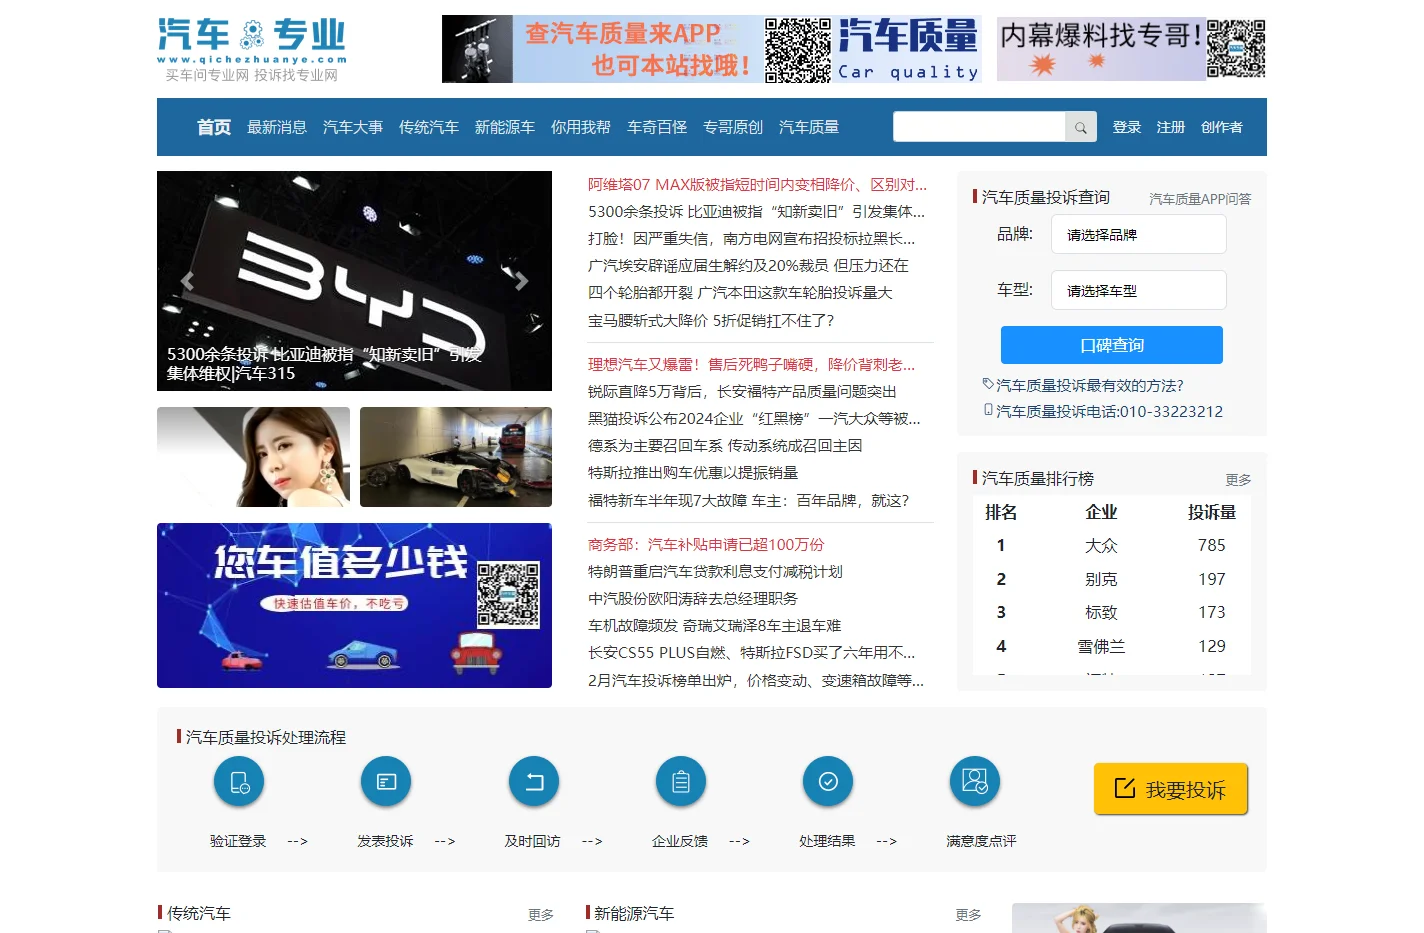Open headline 中汽股份欧阳涛辞去总经理职务
The height and width of the screenshot is (933, 1424).
pos(693,598)
